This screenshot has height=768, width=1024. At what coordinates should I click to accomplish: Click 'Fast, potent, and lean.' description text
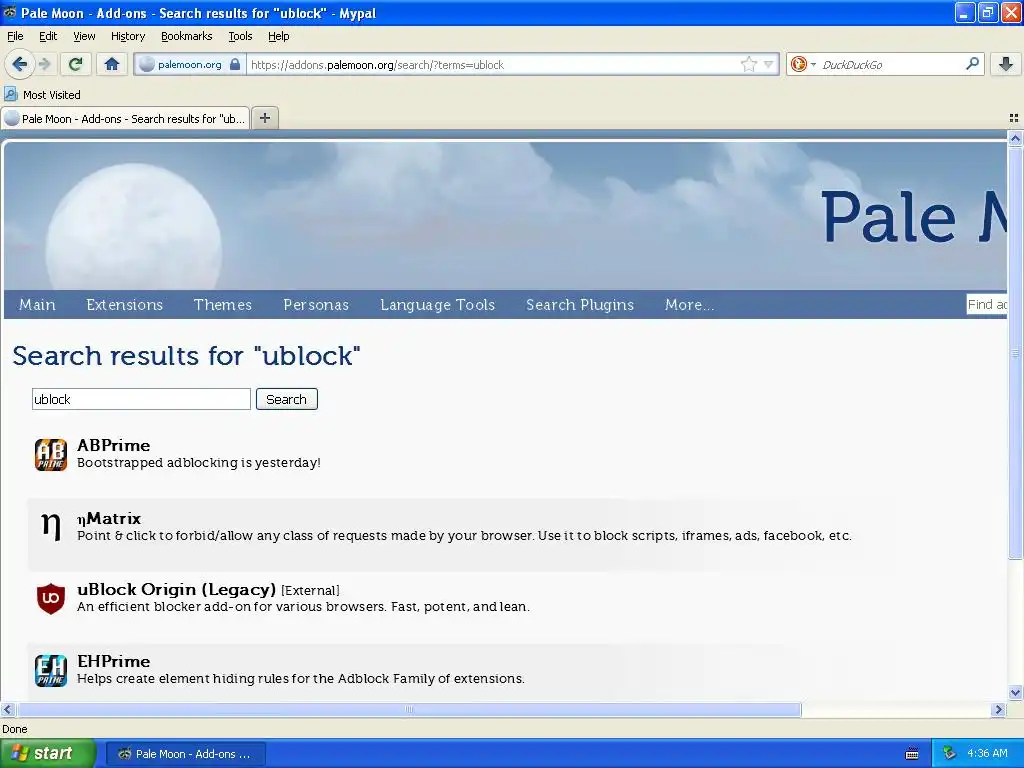point(460,607)
